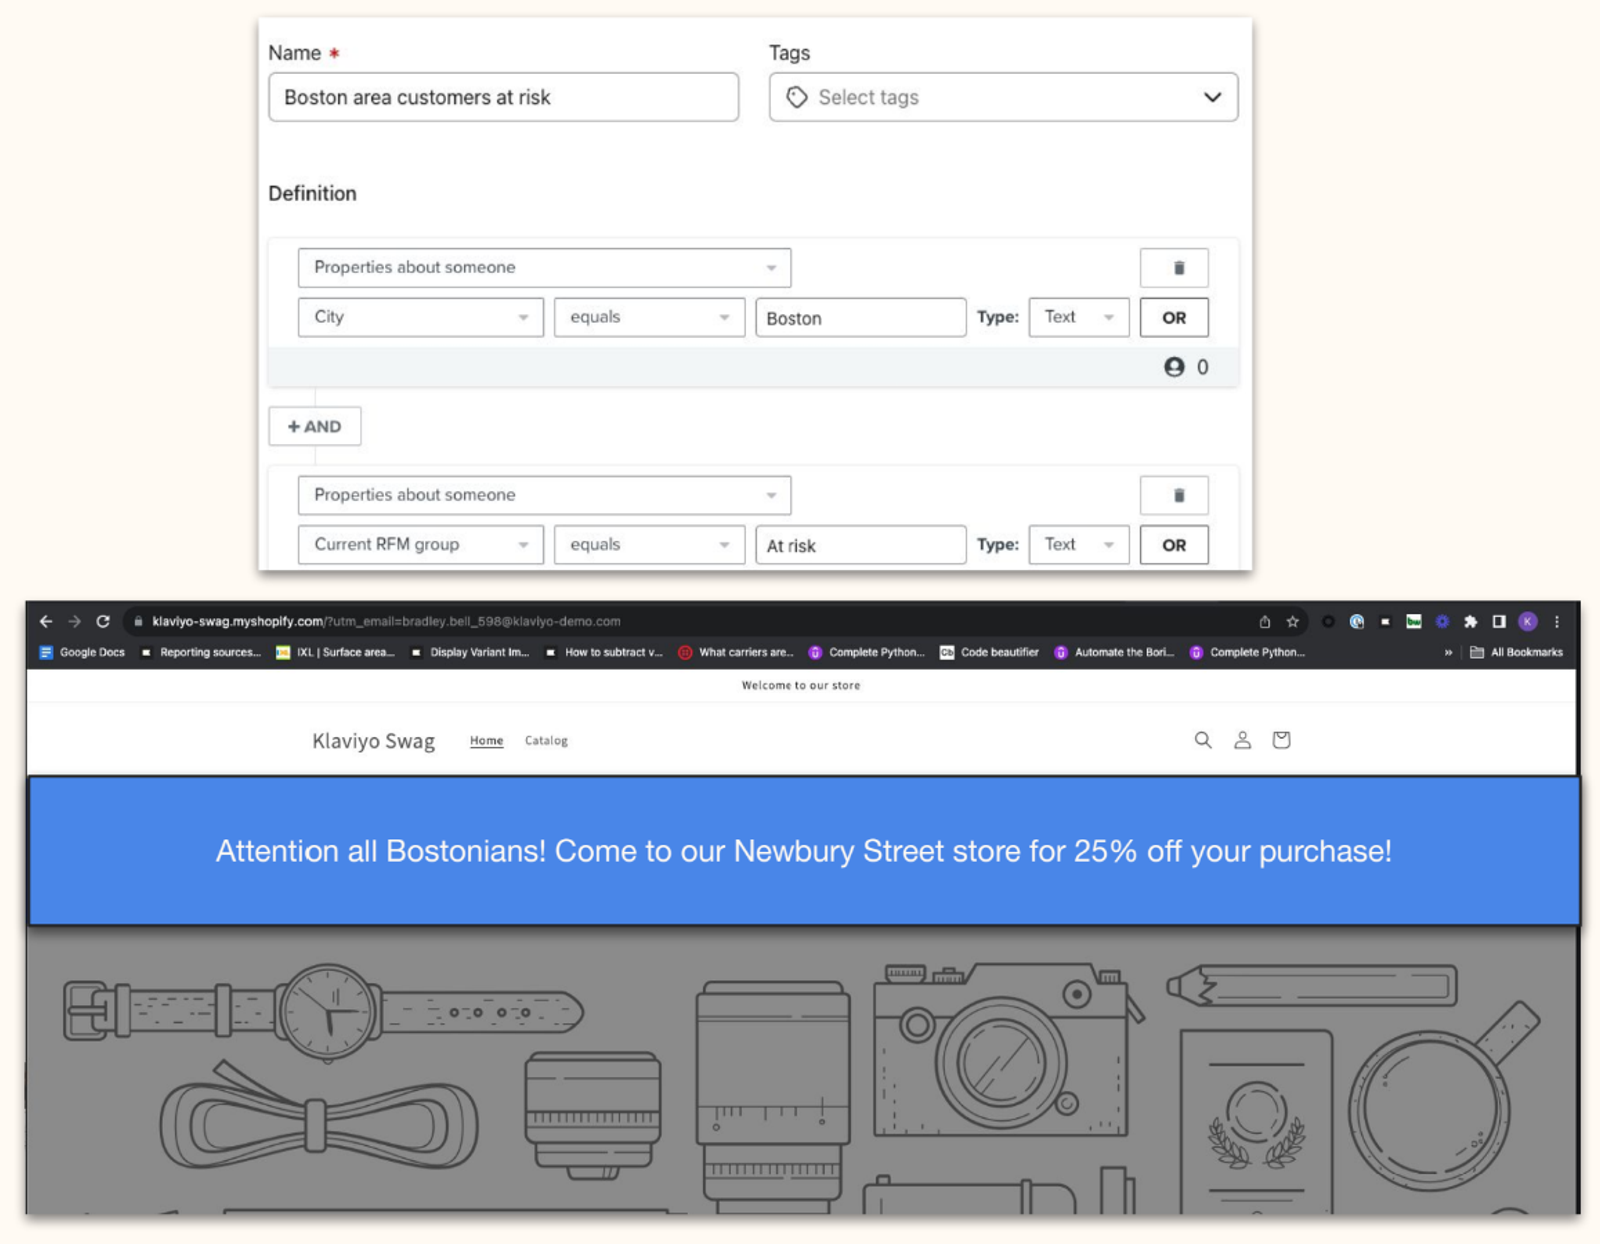This screenshot has height=1244, width=1600.
Task: Edit the Boston value field
Action: click(861, 318)
